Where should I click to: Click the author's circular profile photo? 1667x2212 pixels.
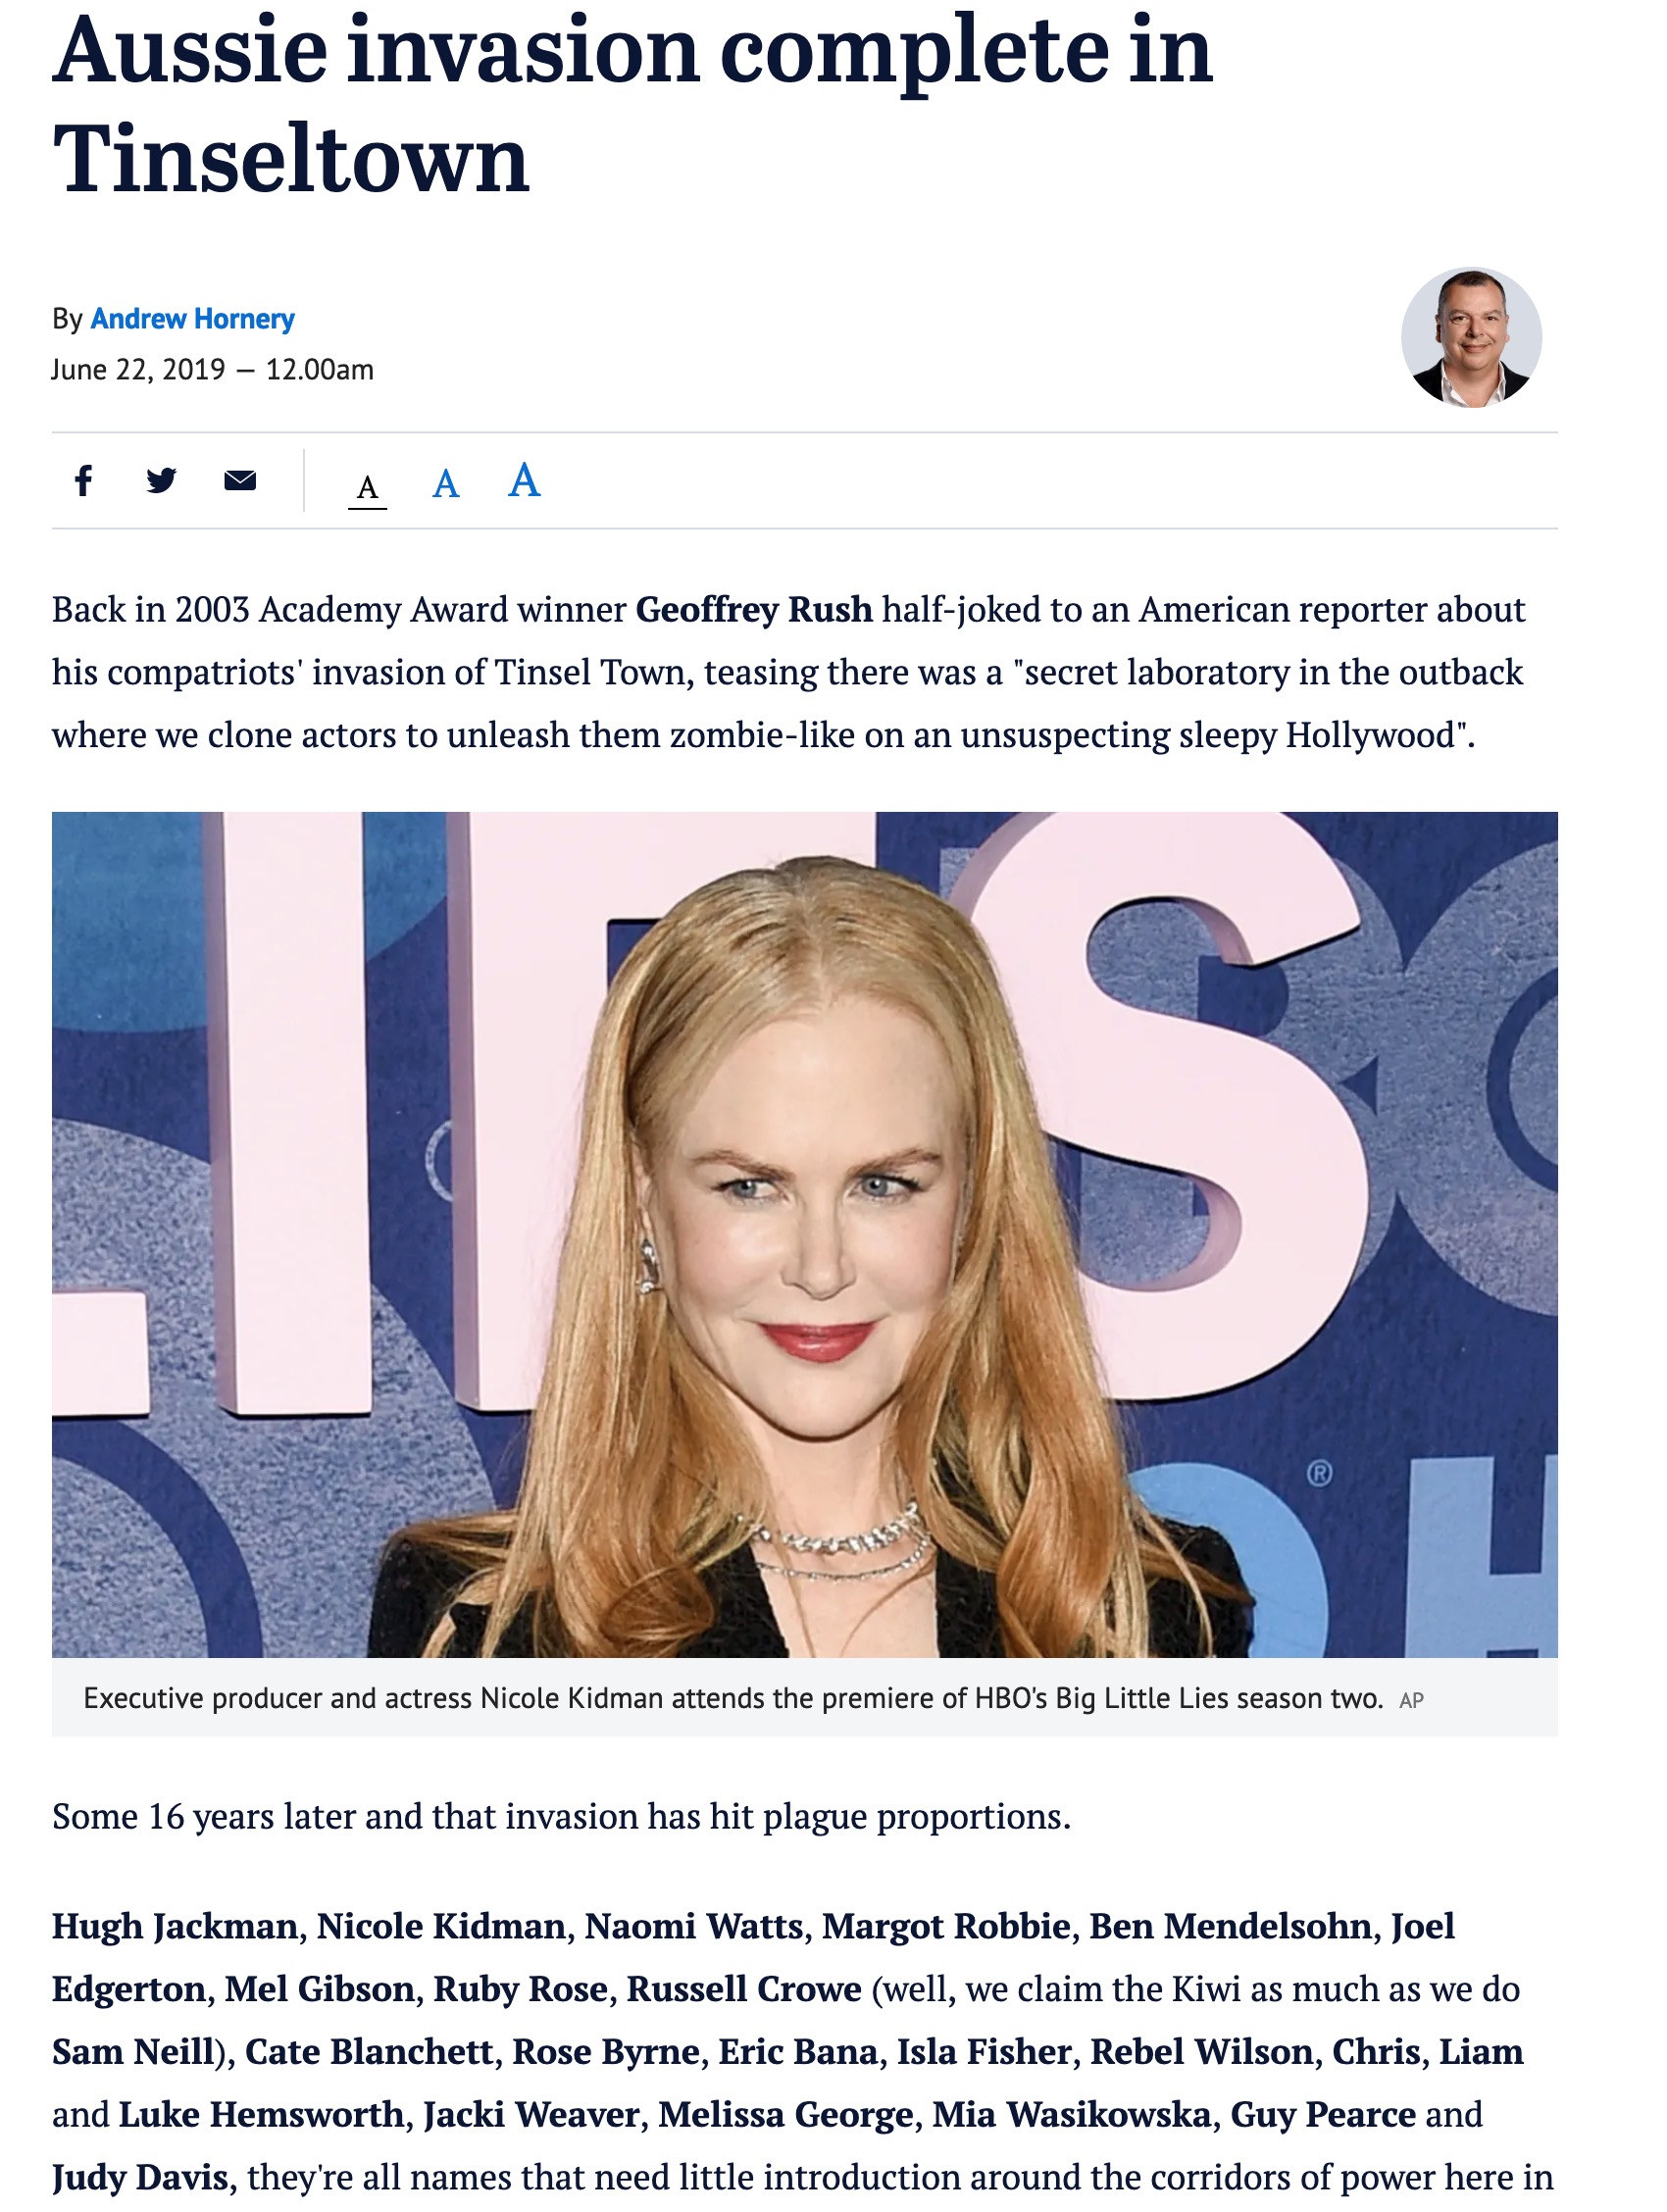point(1471,337)
